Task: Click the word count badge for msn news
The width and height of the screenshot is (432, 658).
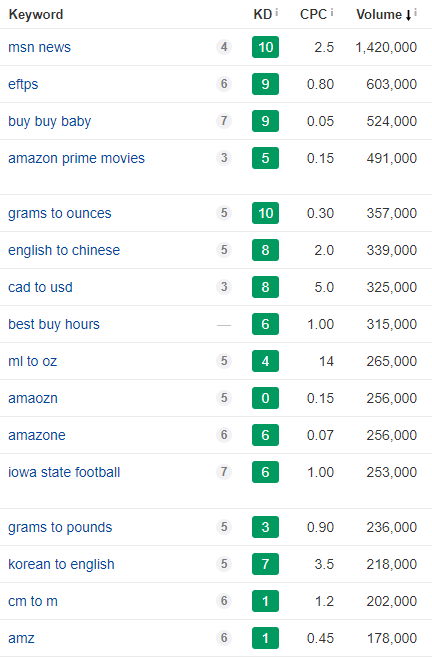Action: pyautogui.click(x=224, y=47)
